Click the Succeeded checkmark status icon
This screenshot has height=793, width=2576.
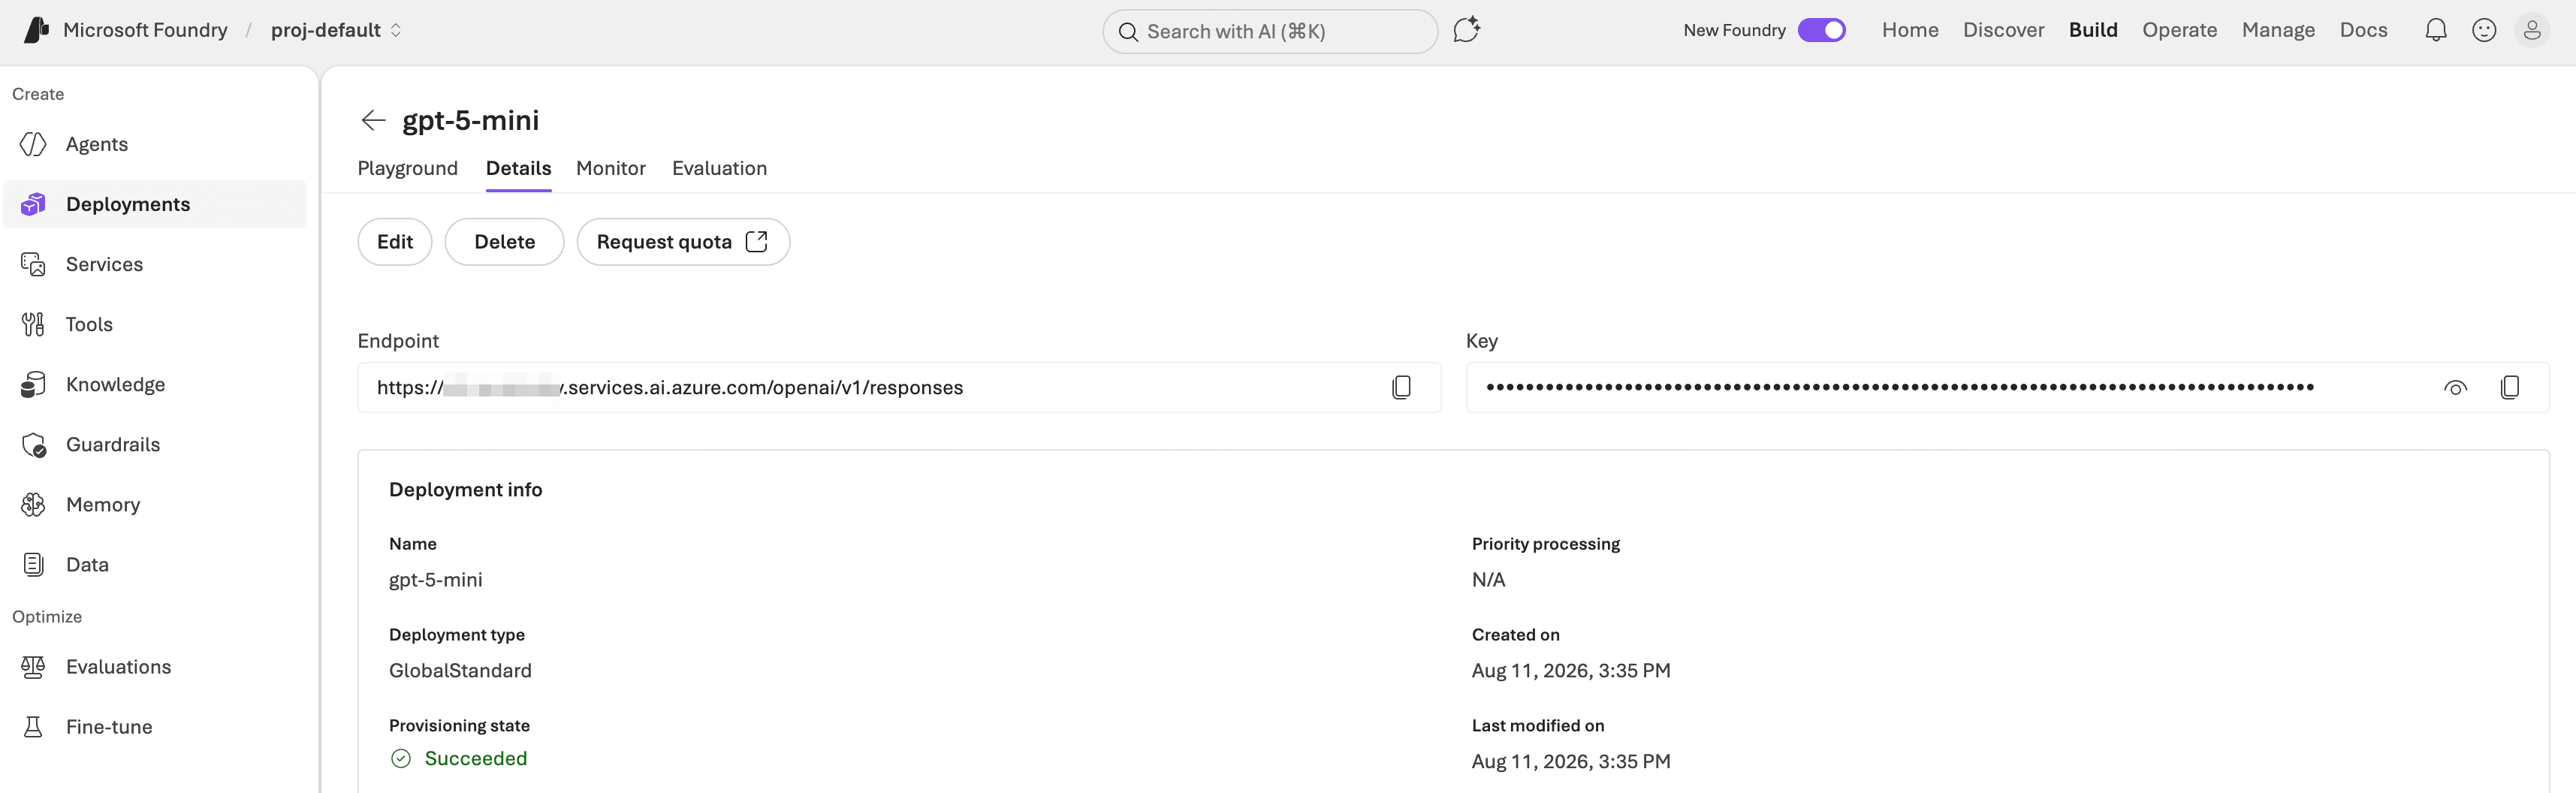[401, 758]
